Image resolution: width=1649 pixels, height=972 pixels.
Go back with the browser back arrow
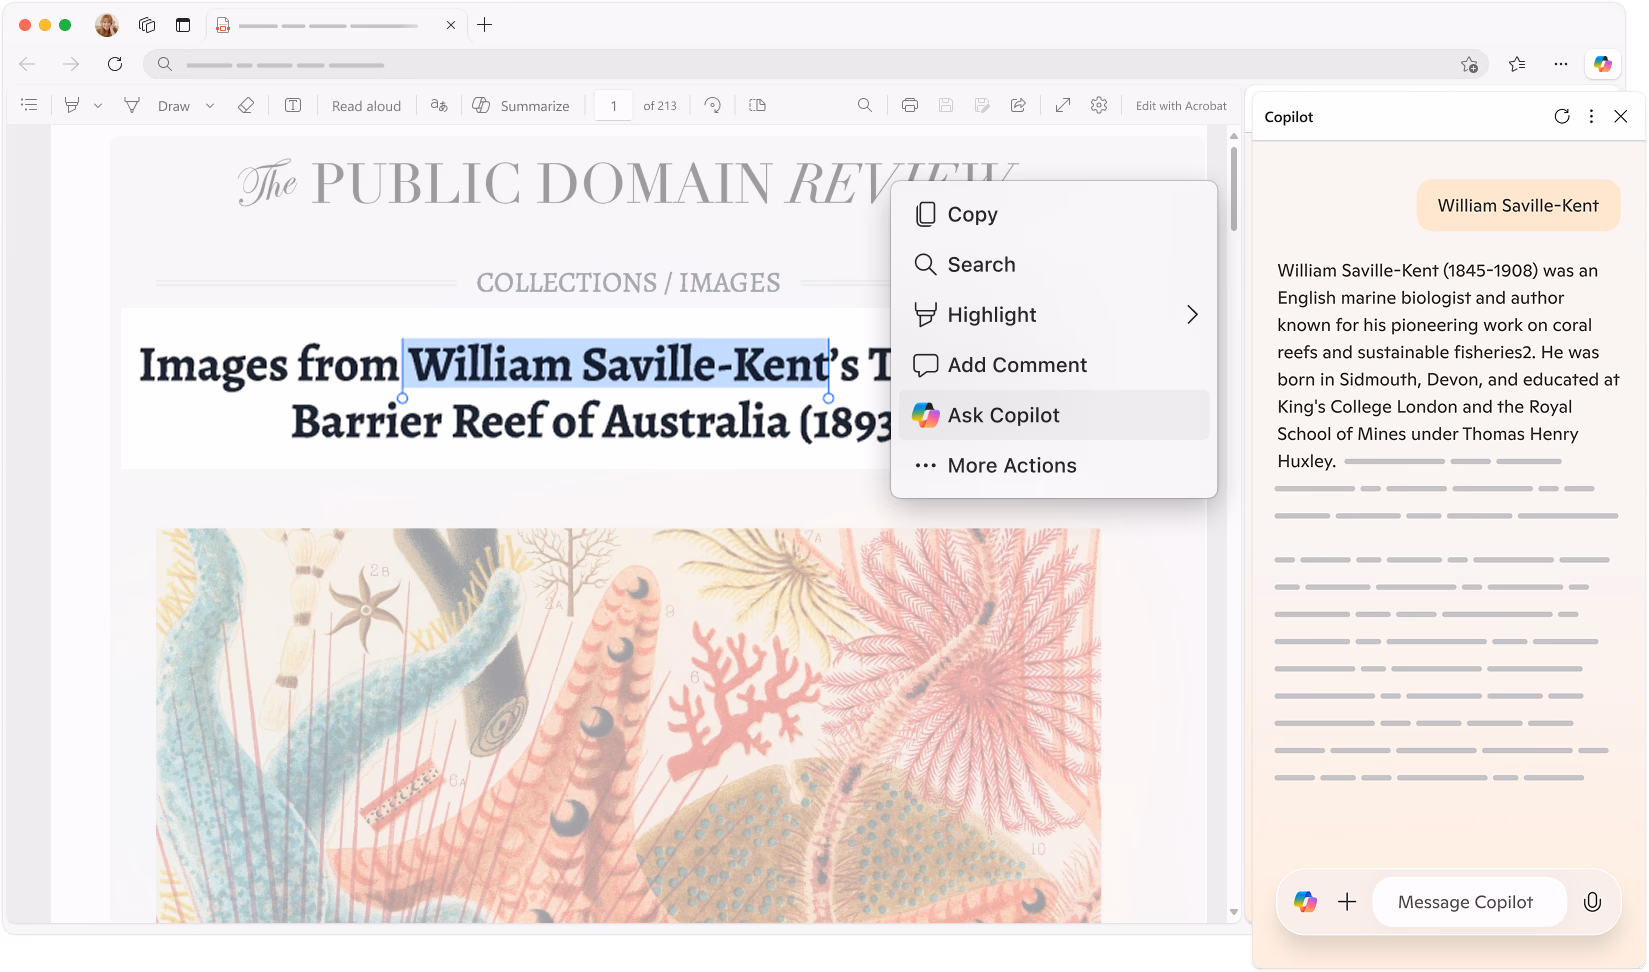point(27,64)
